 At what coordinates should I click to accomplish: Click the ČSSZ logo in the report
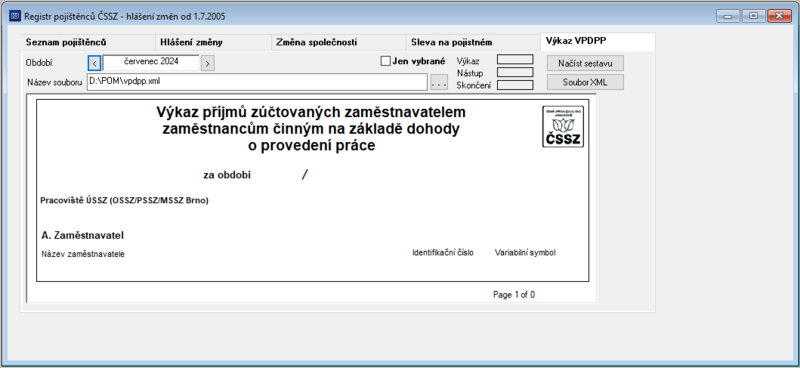(x=563, y=127)
